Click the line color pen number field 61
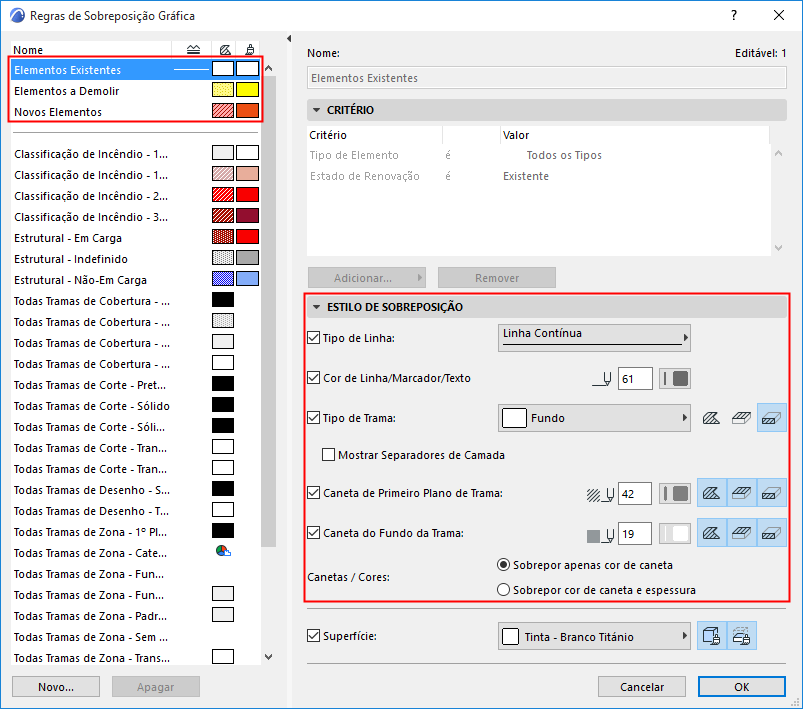 [x=635, y=379]
